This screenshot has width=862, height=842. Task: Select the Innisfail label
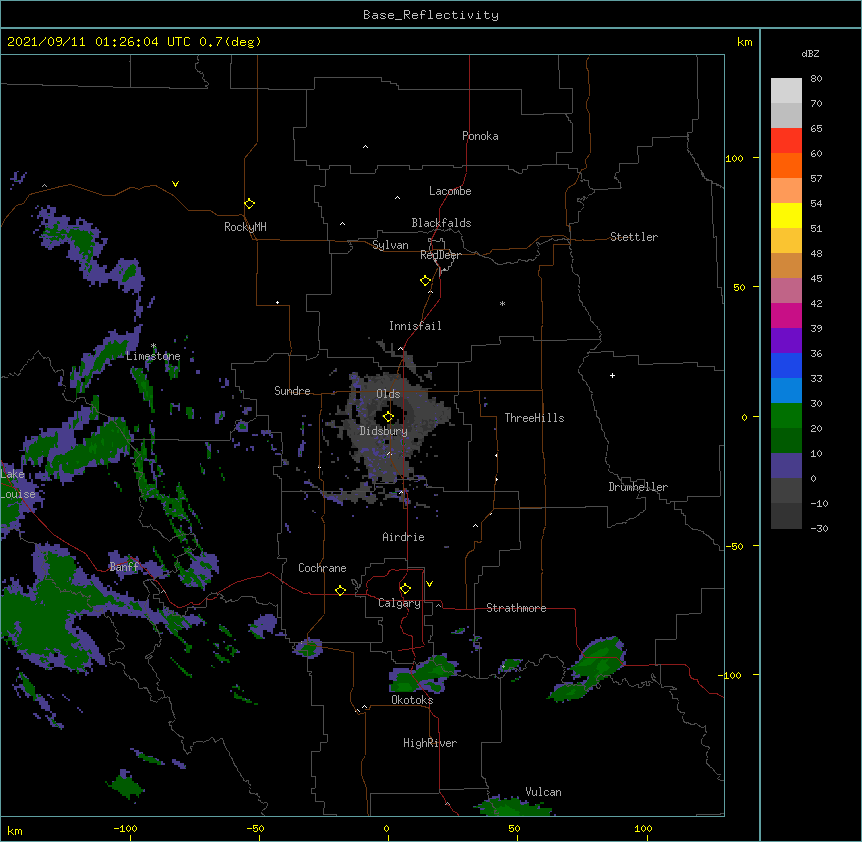point(415,326)
